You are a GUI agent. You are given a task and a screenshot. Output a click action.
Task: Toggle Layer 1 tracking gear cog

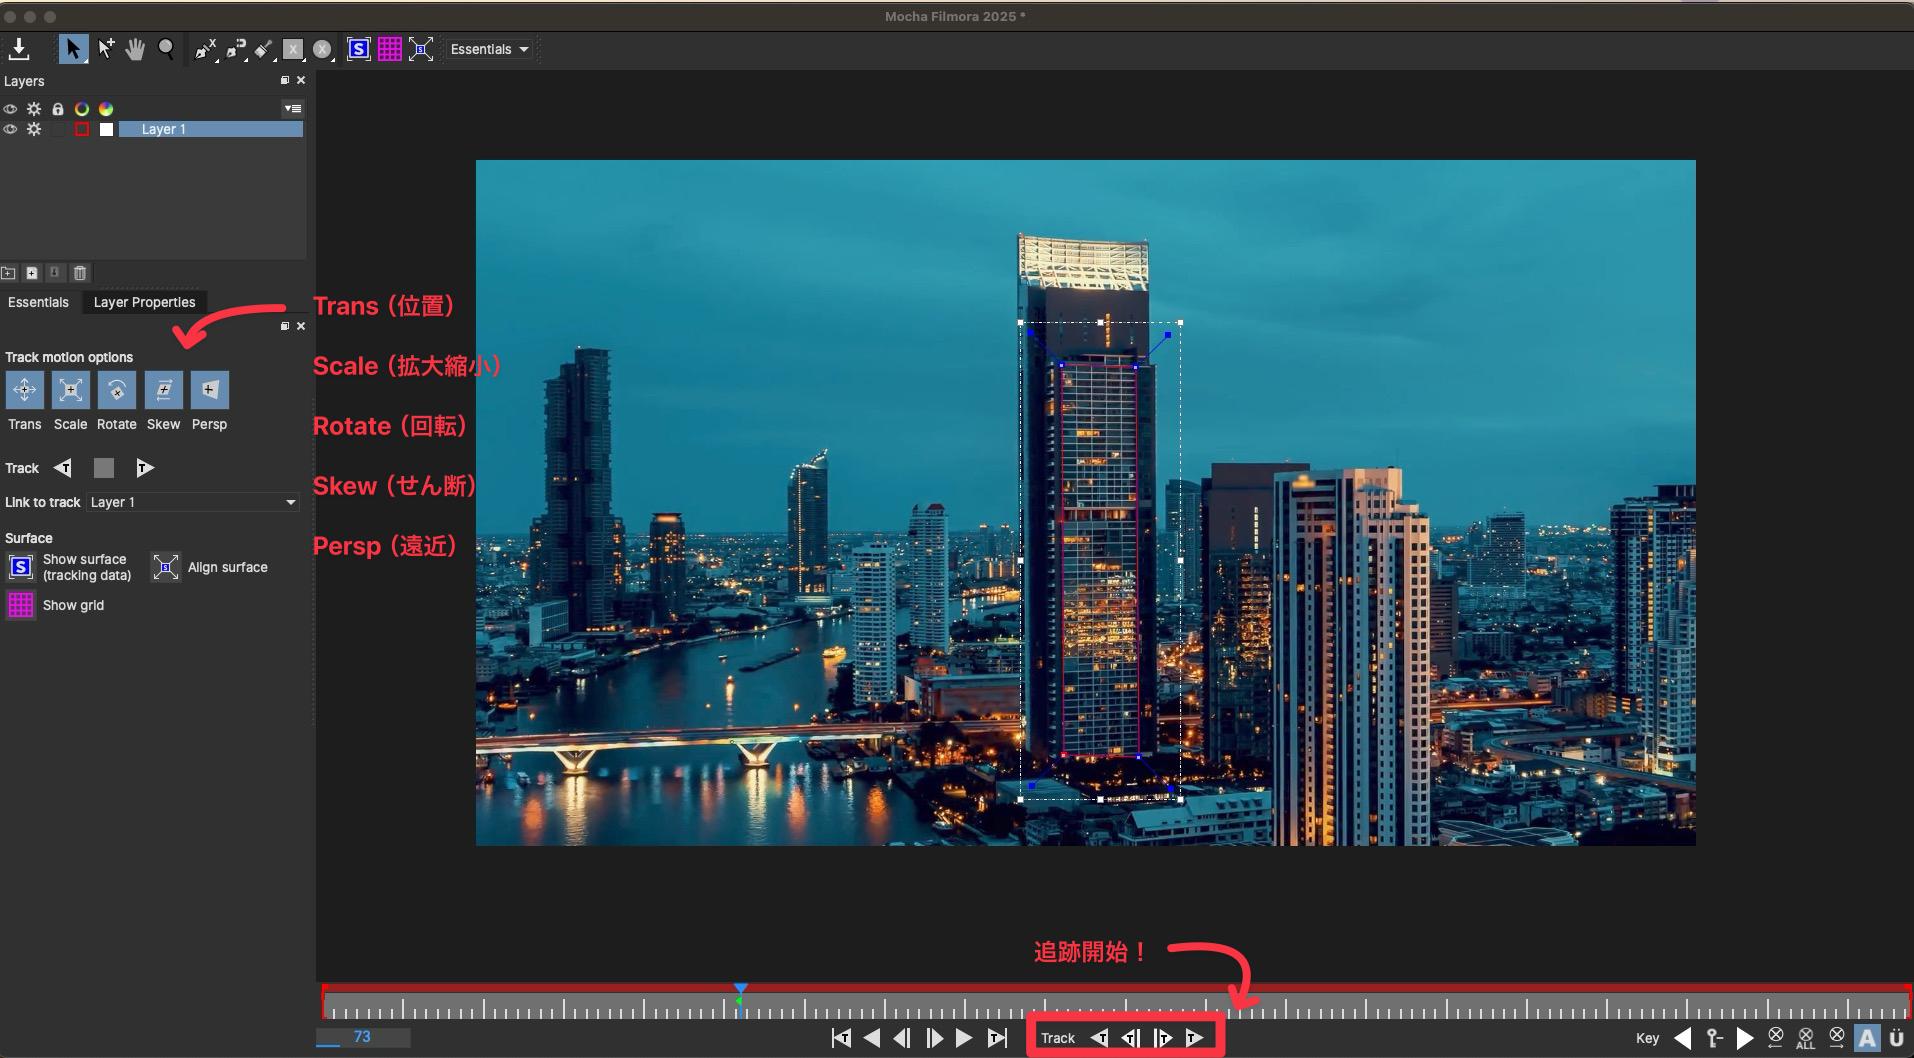34,129
